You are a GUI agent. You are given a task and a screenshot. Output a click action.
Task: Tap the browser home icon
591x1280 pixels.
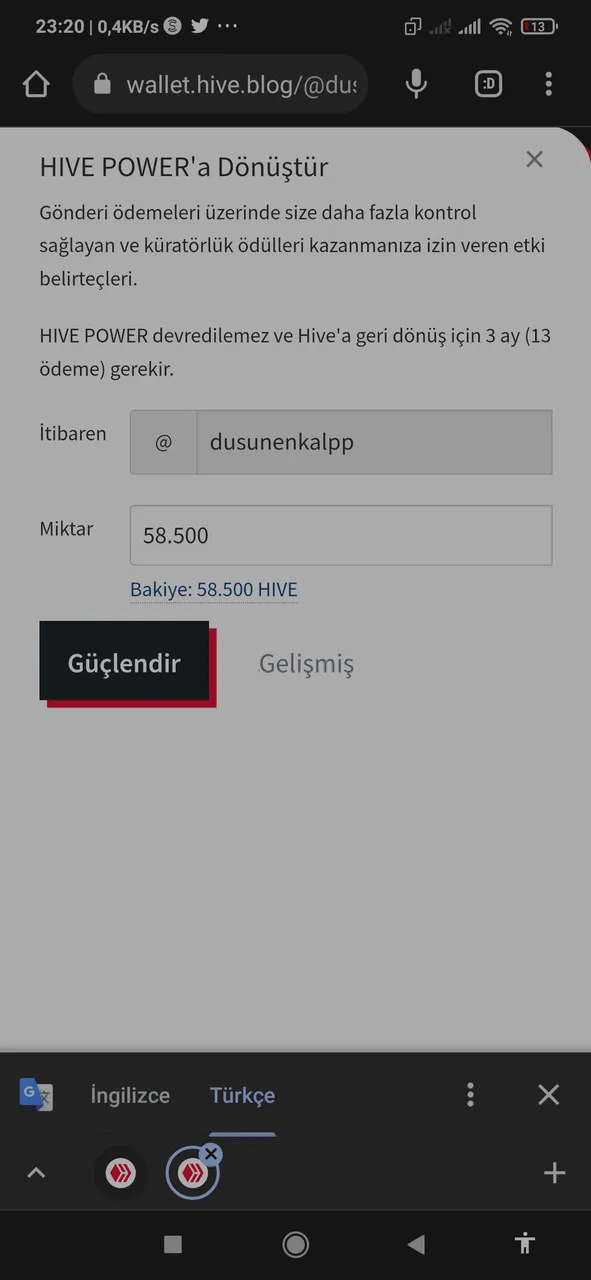point(36,85)
